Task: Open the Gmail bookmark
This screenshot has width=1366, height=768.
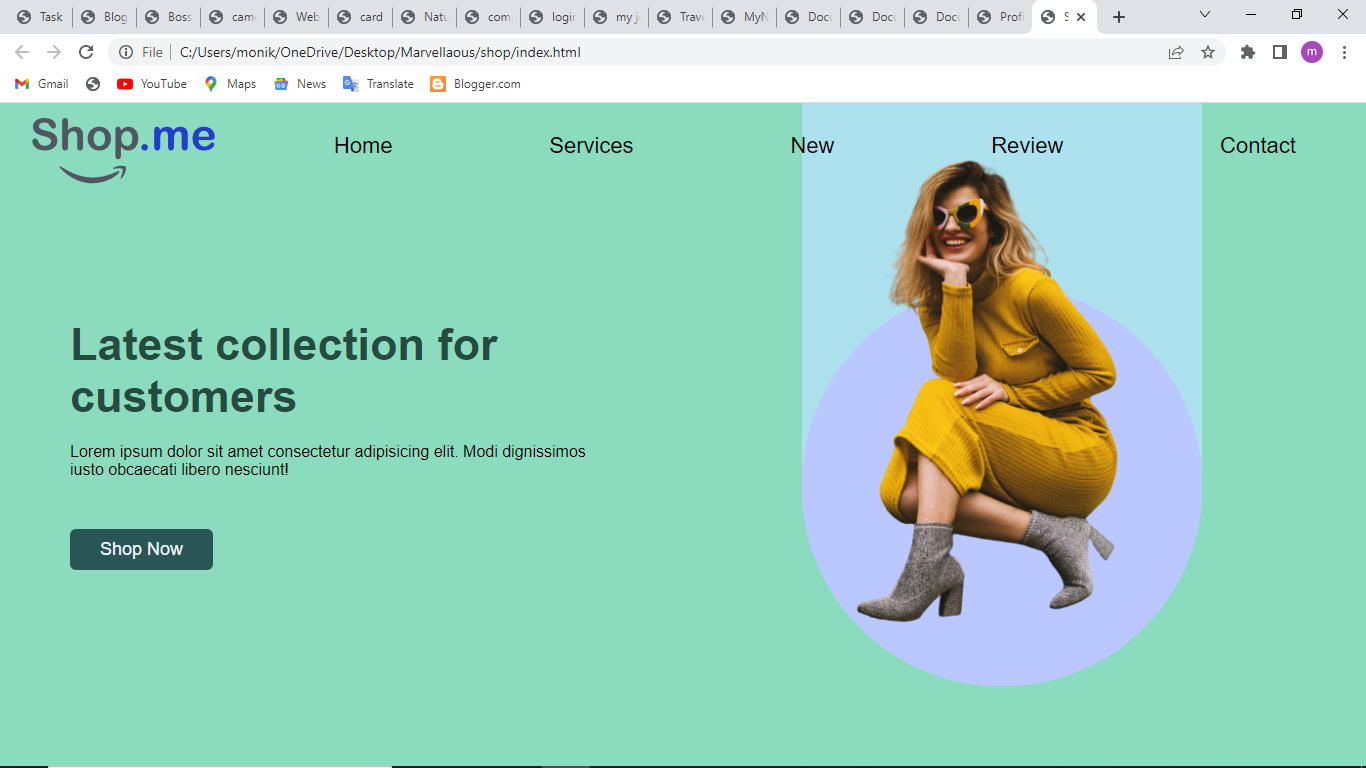Action: pyautogui.click(x=42, y=84)
